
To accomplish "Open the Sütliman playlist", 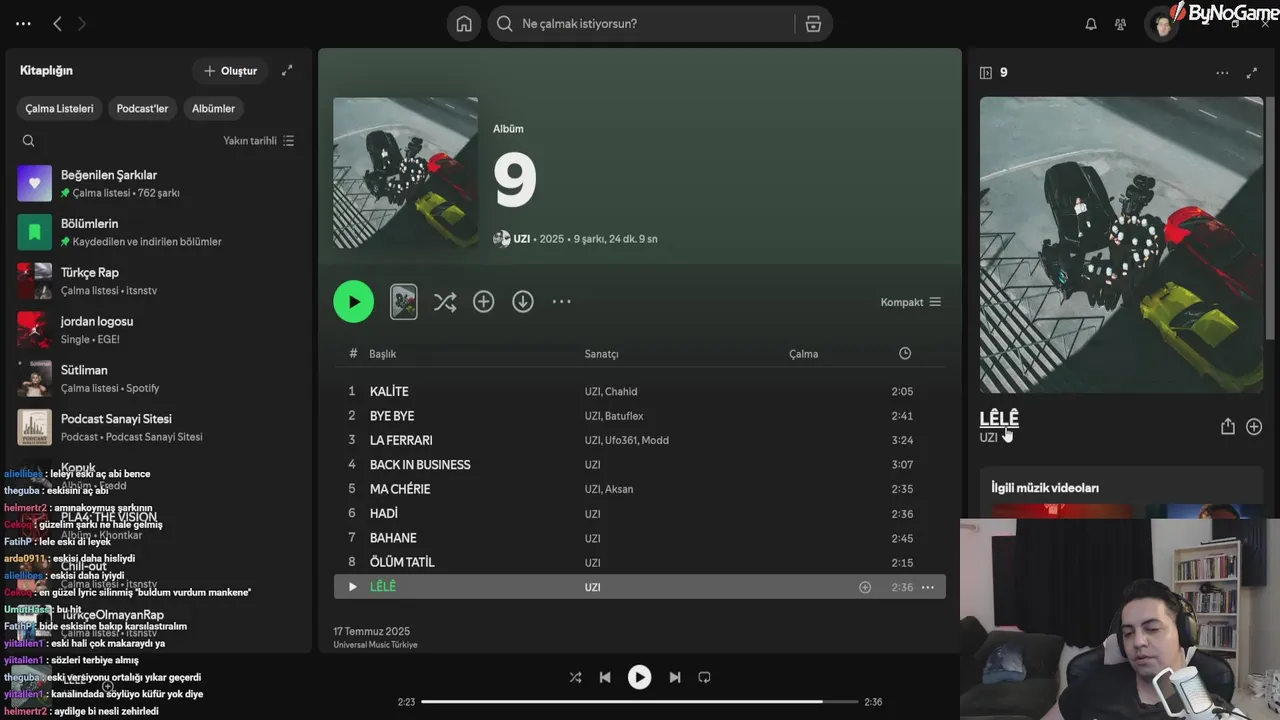I will pyautogui.click(x=160, y=378).
